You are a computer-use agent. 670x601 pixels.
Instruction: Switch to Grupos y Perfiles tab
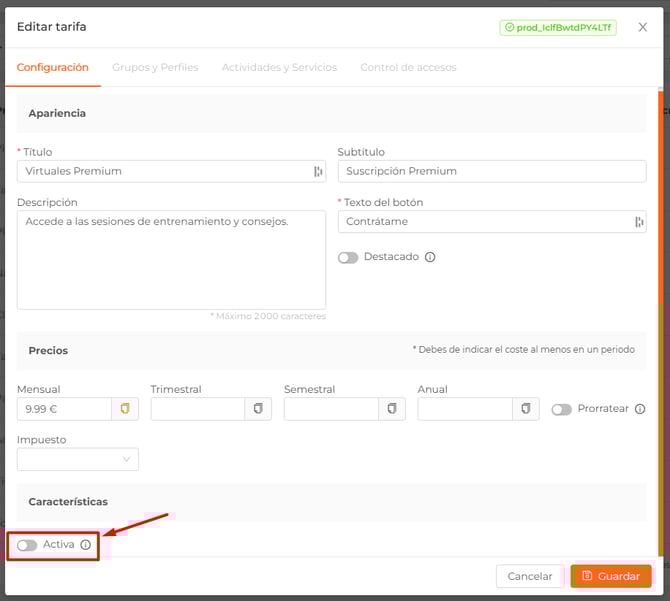click(x=155, y=67)
